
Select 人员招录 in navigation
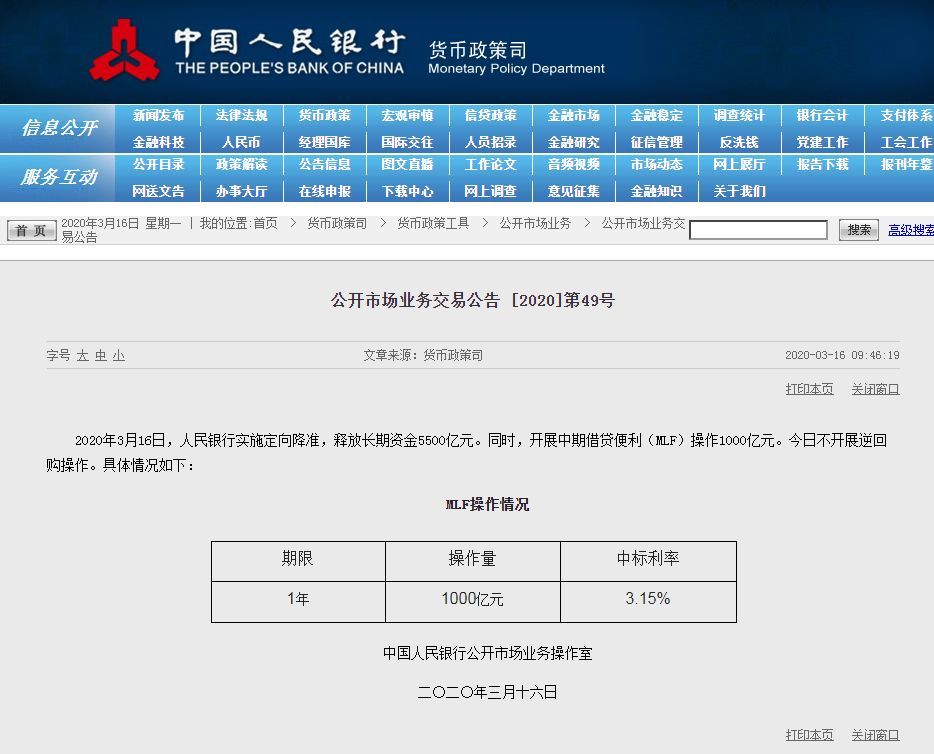click(490, 142)
